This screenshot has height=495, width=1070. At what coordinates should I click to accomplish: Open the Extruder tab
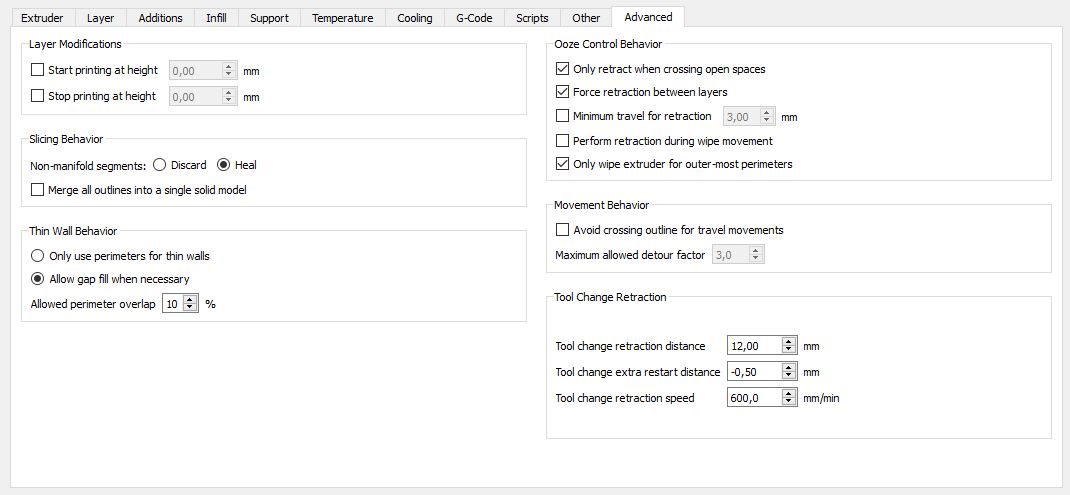click(42, 18)
